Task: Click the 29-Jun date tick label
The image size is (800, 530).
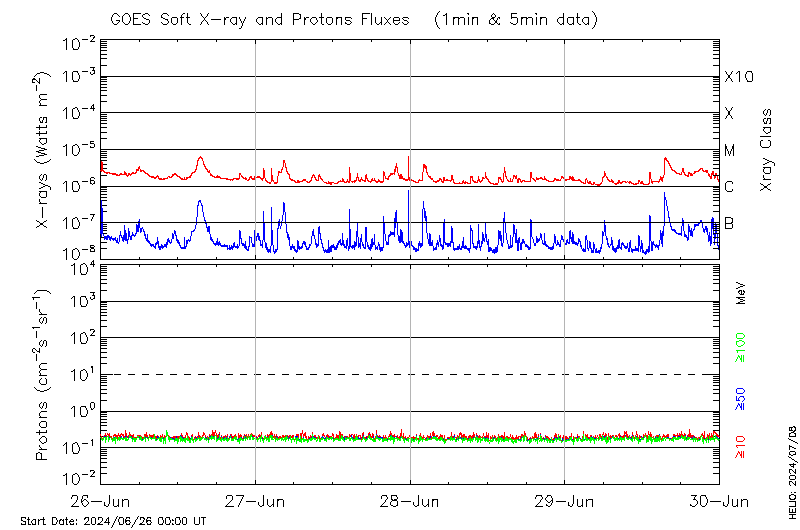Action: pos(565,501)
